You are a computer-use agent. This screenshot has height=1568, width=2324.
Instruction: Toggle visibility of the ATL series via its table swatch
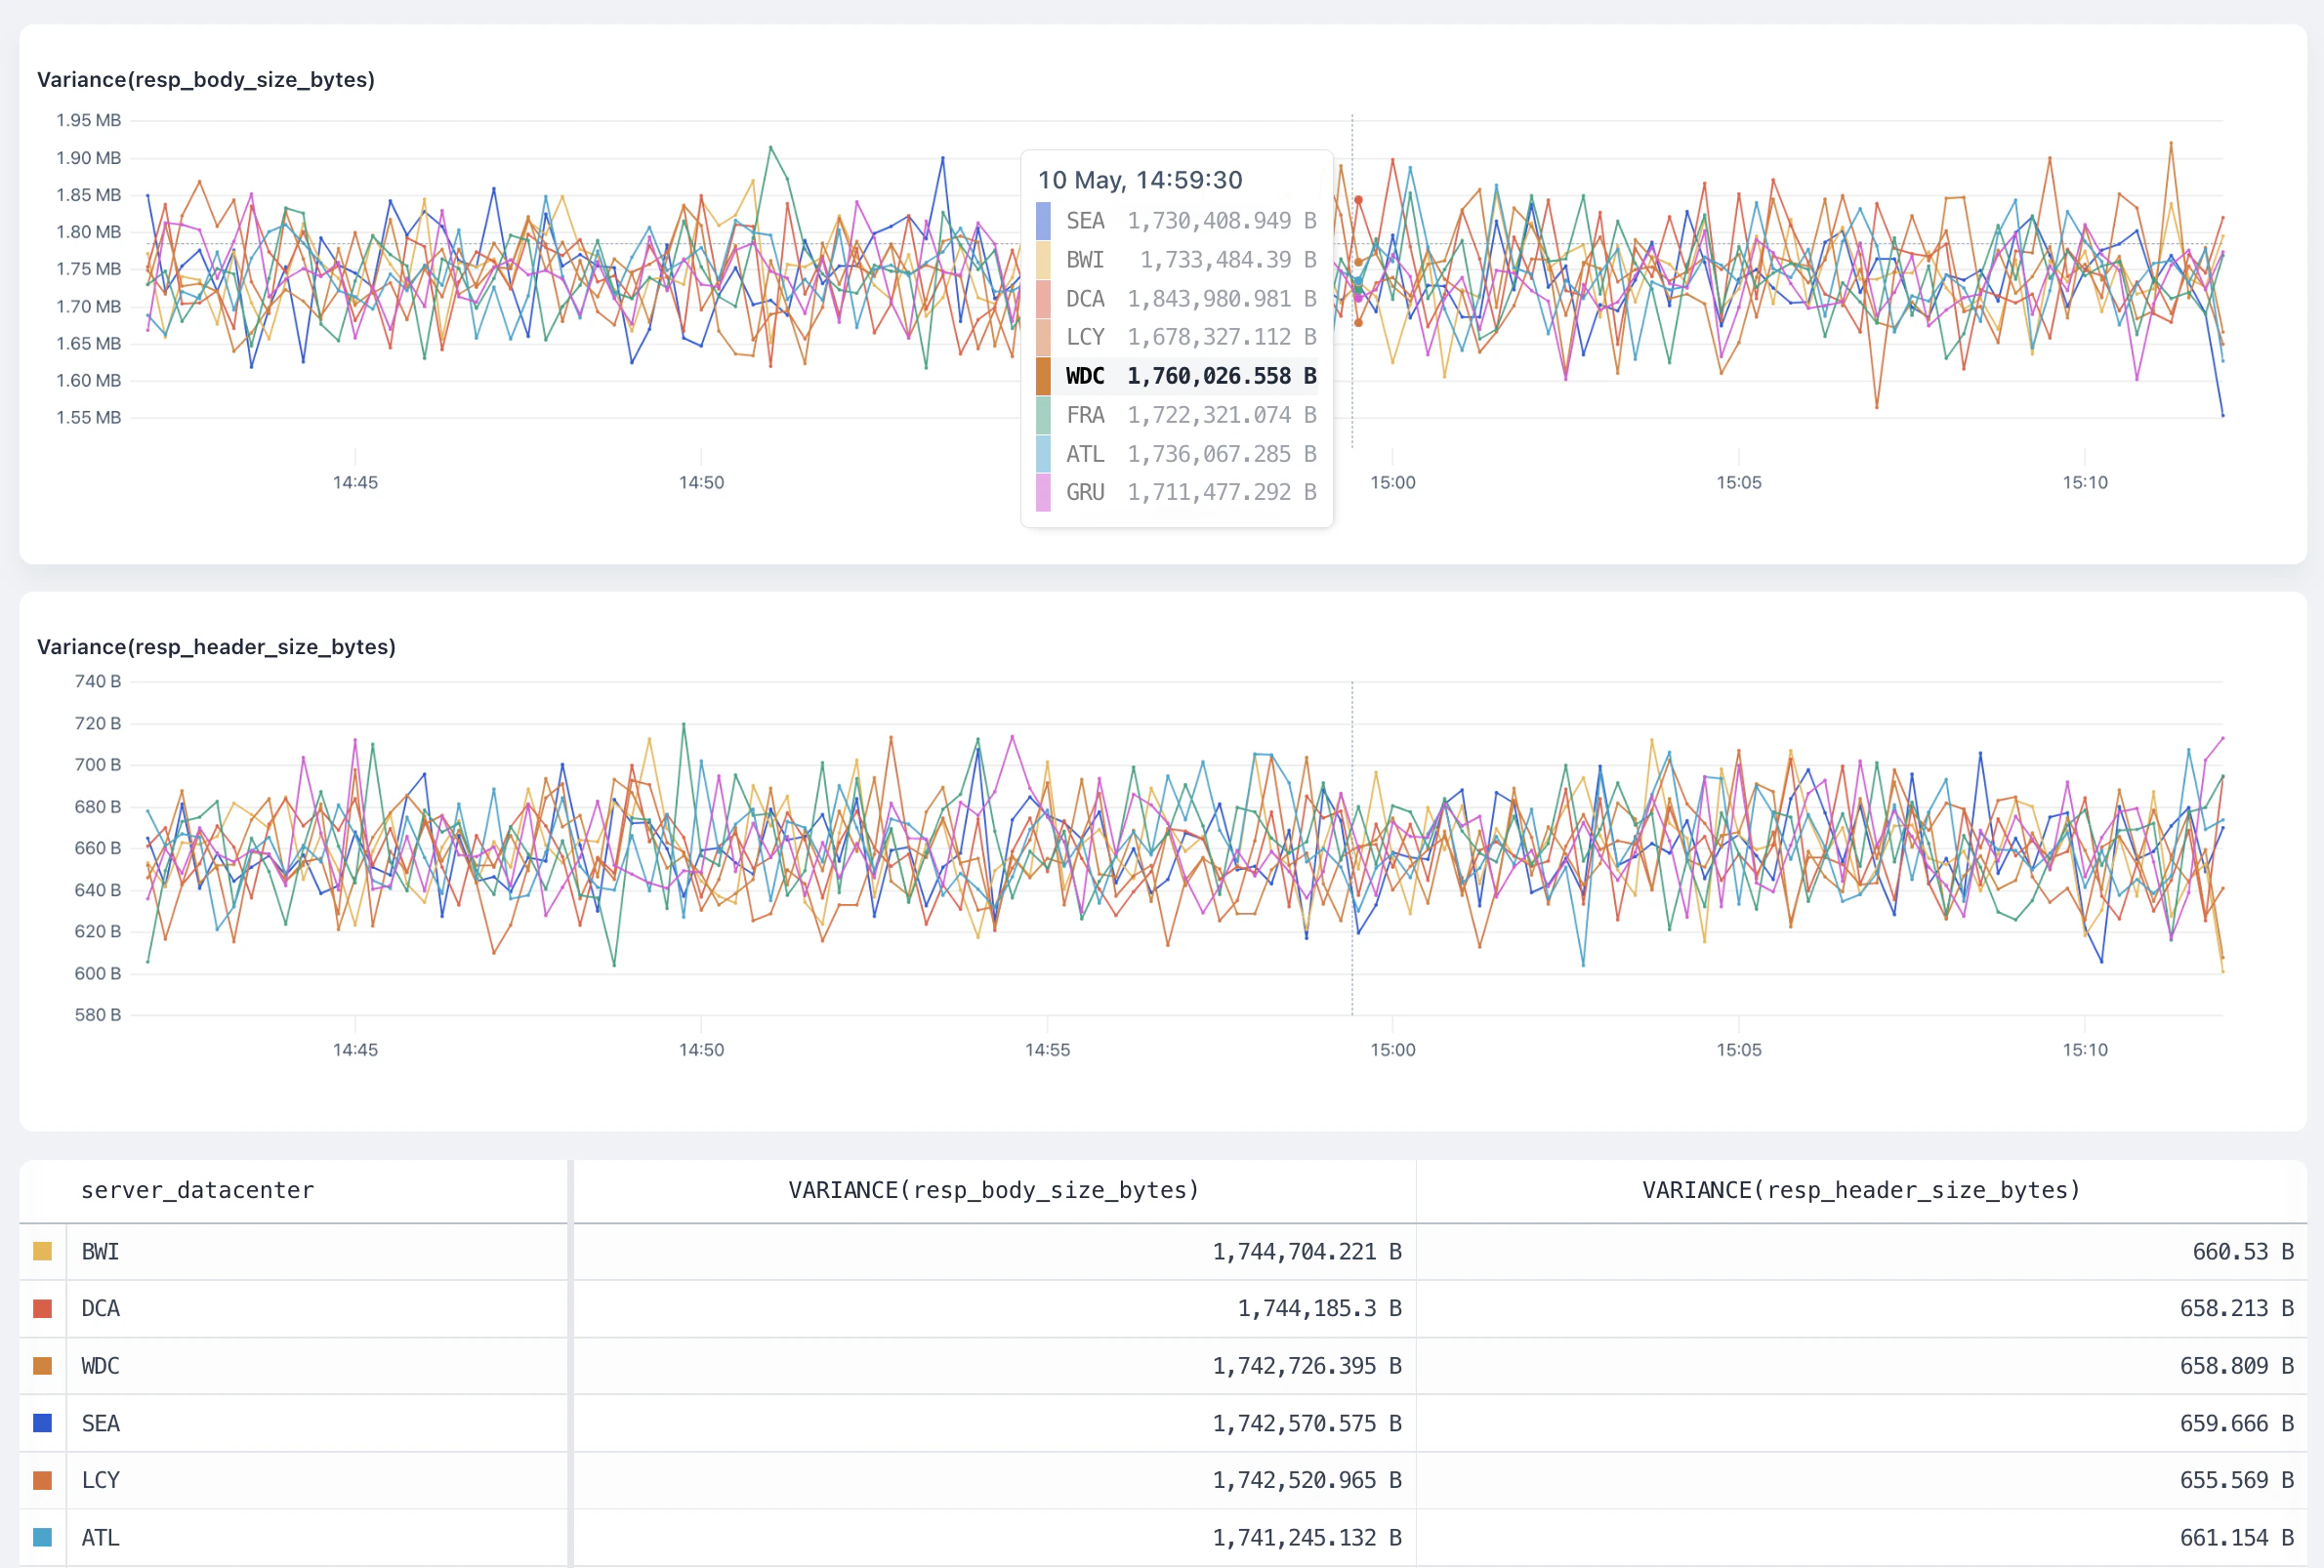(42, 1537)
